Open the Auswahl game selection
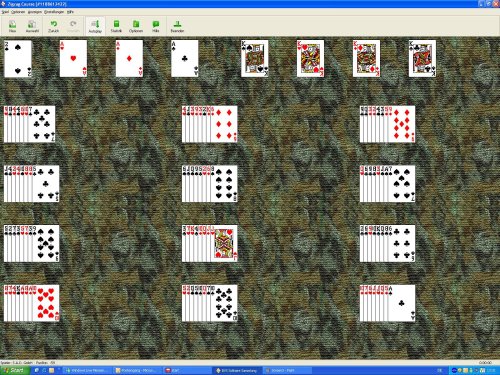The height and width of the screenshot is (375, 500). coord(32,26)
